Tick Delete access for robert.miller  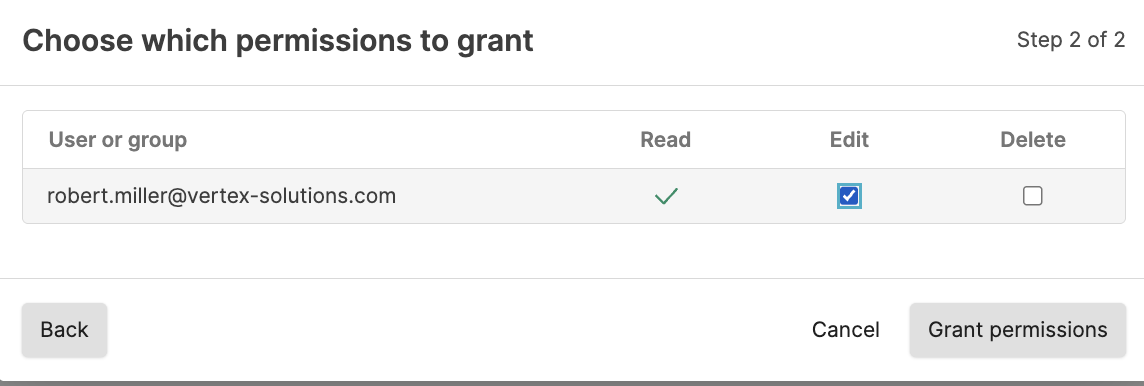tap(1032, 196)
